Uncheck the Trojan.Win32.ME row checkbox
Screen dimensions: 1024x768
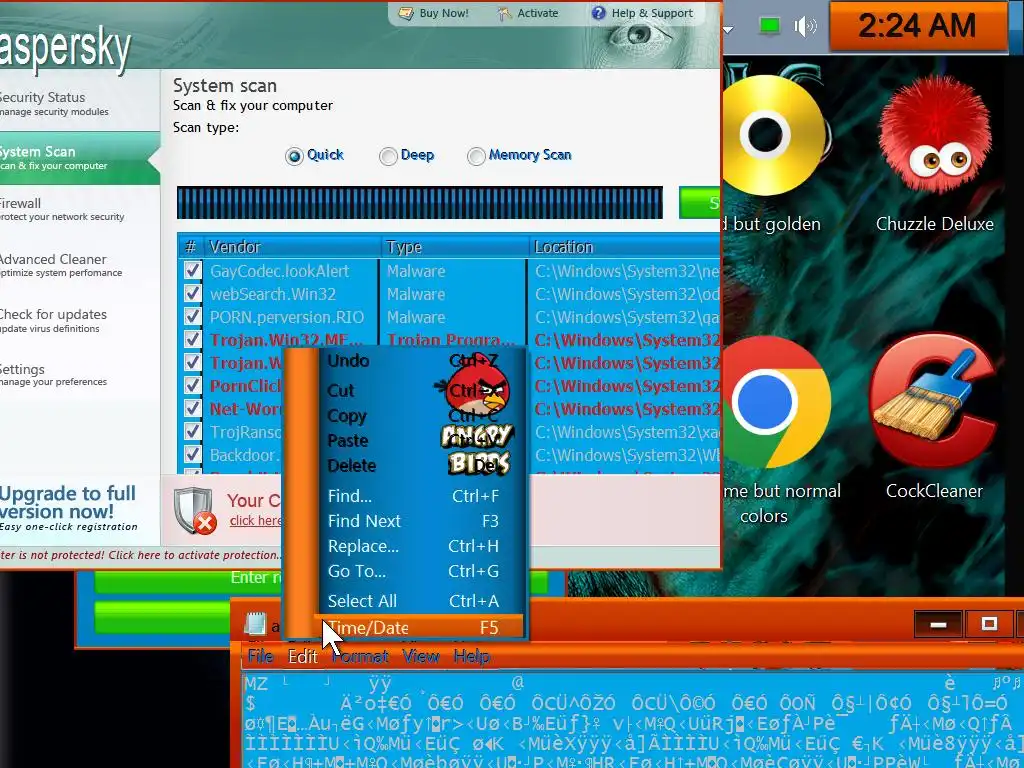[x=192, y=339]
